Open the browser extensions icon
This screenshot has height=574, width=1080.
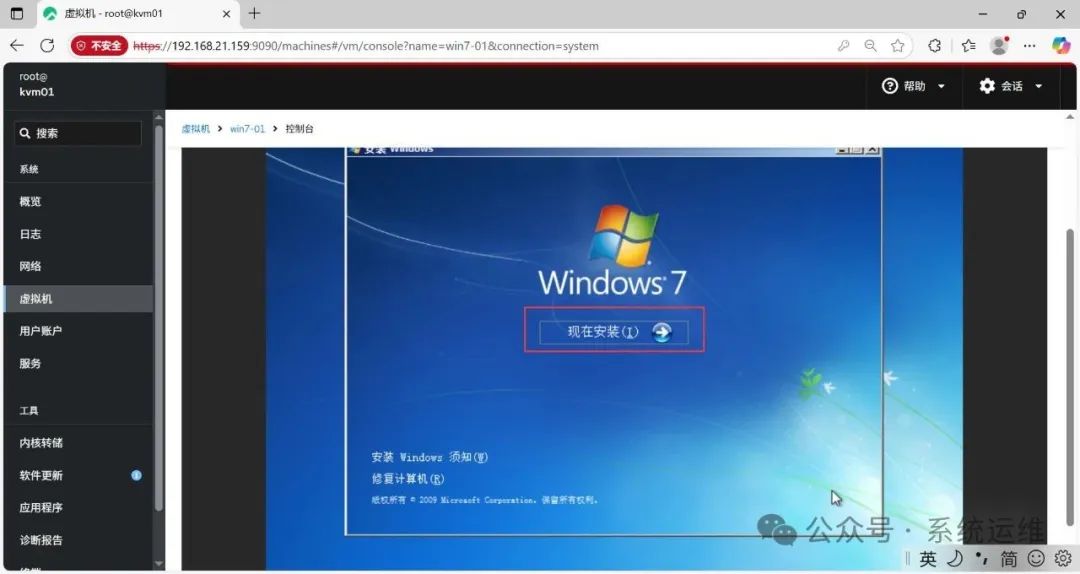coord(935,46)
